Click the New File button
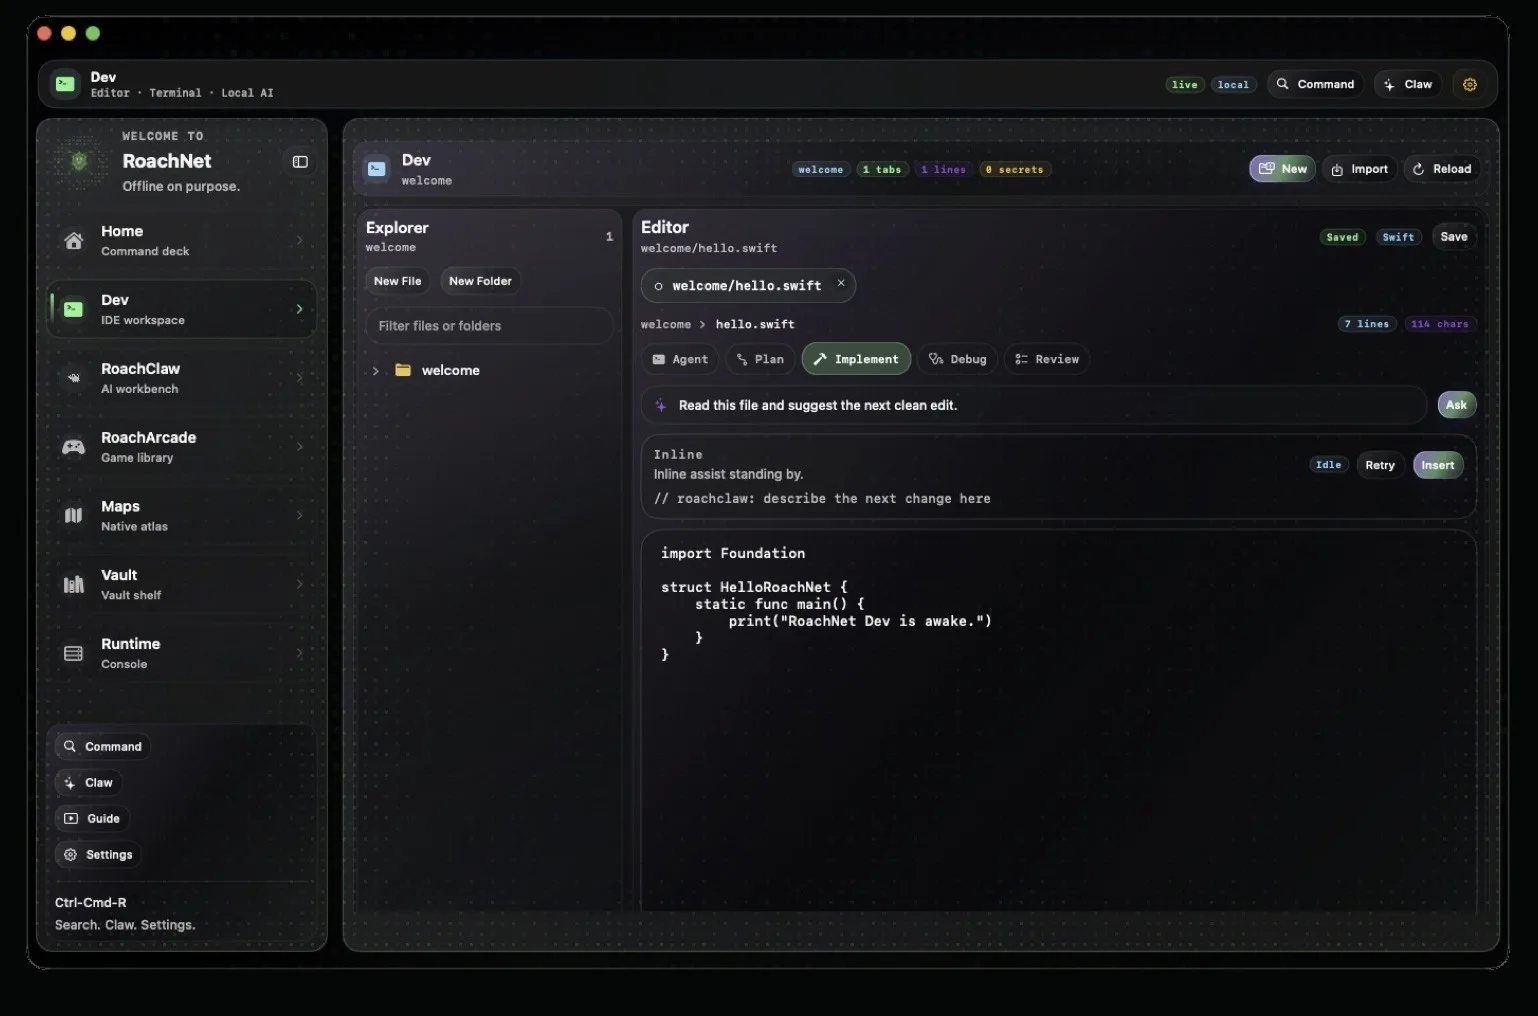The image size is (1538, 1016). (398, 281)
